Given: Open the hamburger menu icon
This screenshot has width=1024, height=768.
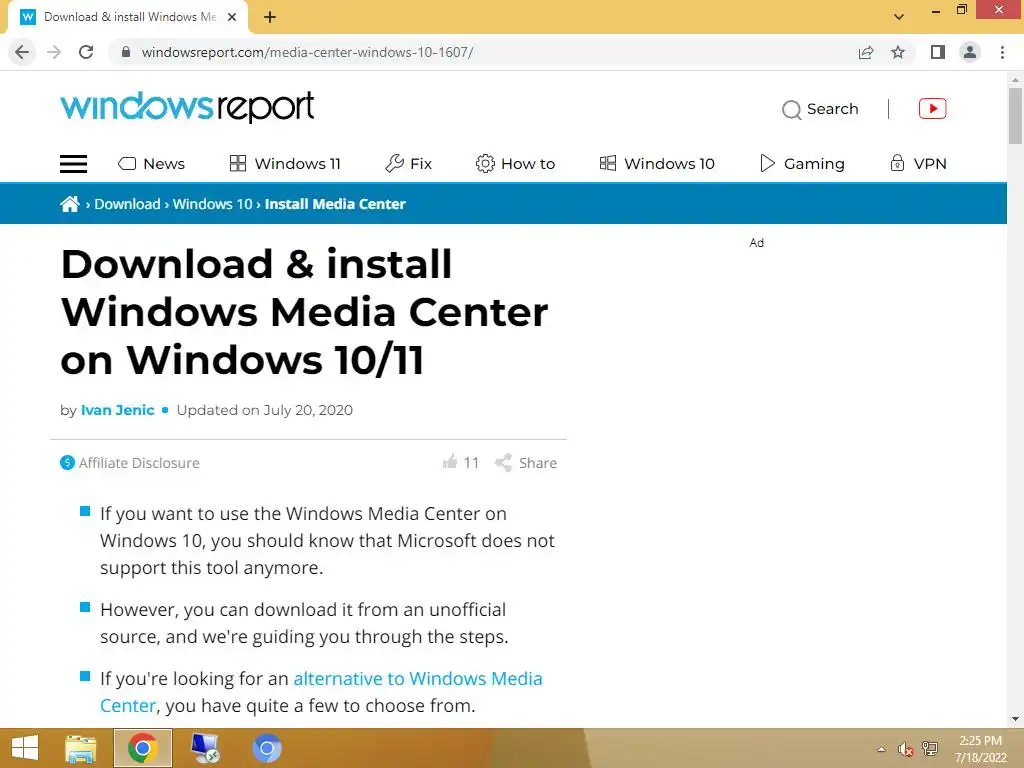Looking at the screenshot, I should (x=73, y=163).
